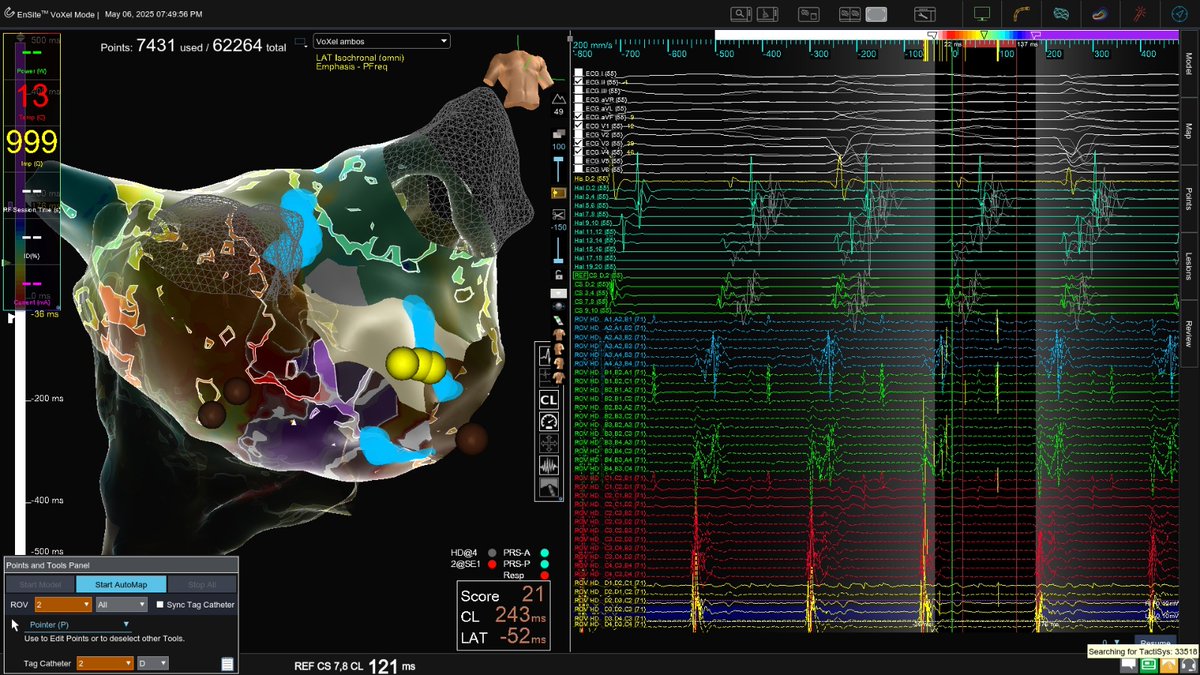This screenshot has width=1200, height=675.
Task: Click the CL cycle length tool icon
Action: 549,399
